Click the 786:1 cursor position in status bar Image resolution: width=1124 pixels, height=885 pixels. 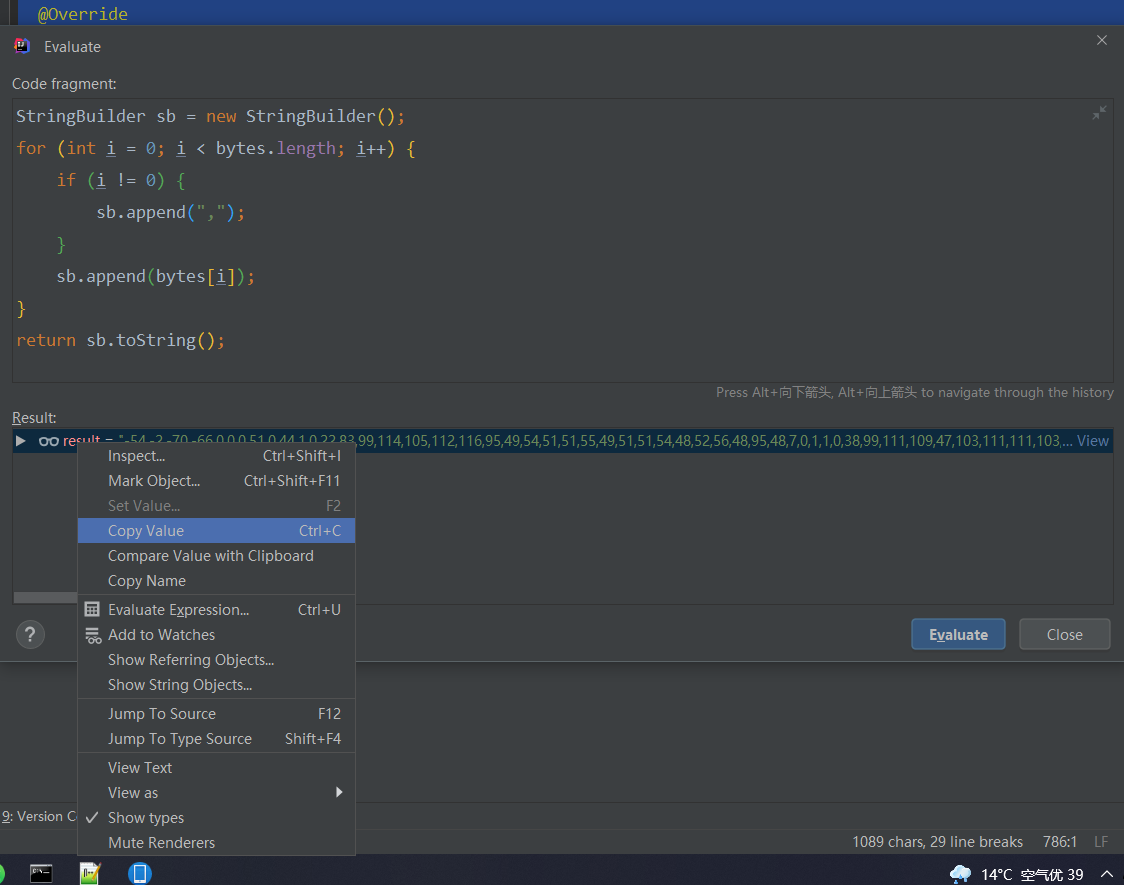1059,841
